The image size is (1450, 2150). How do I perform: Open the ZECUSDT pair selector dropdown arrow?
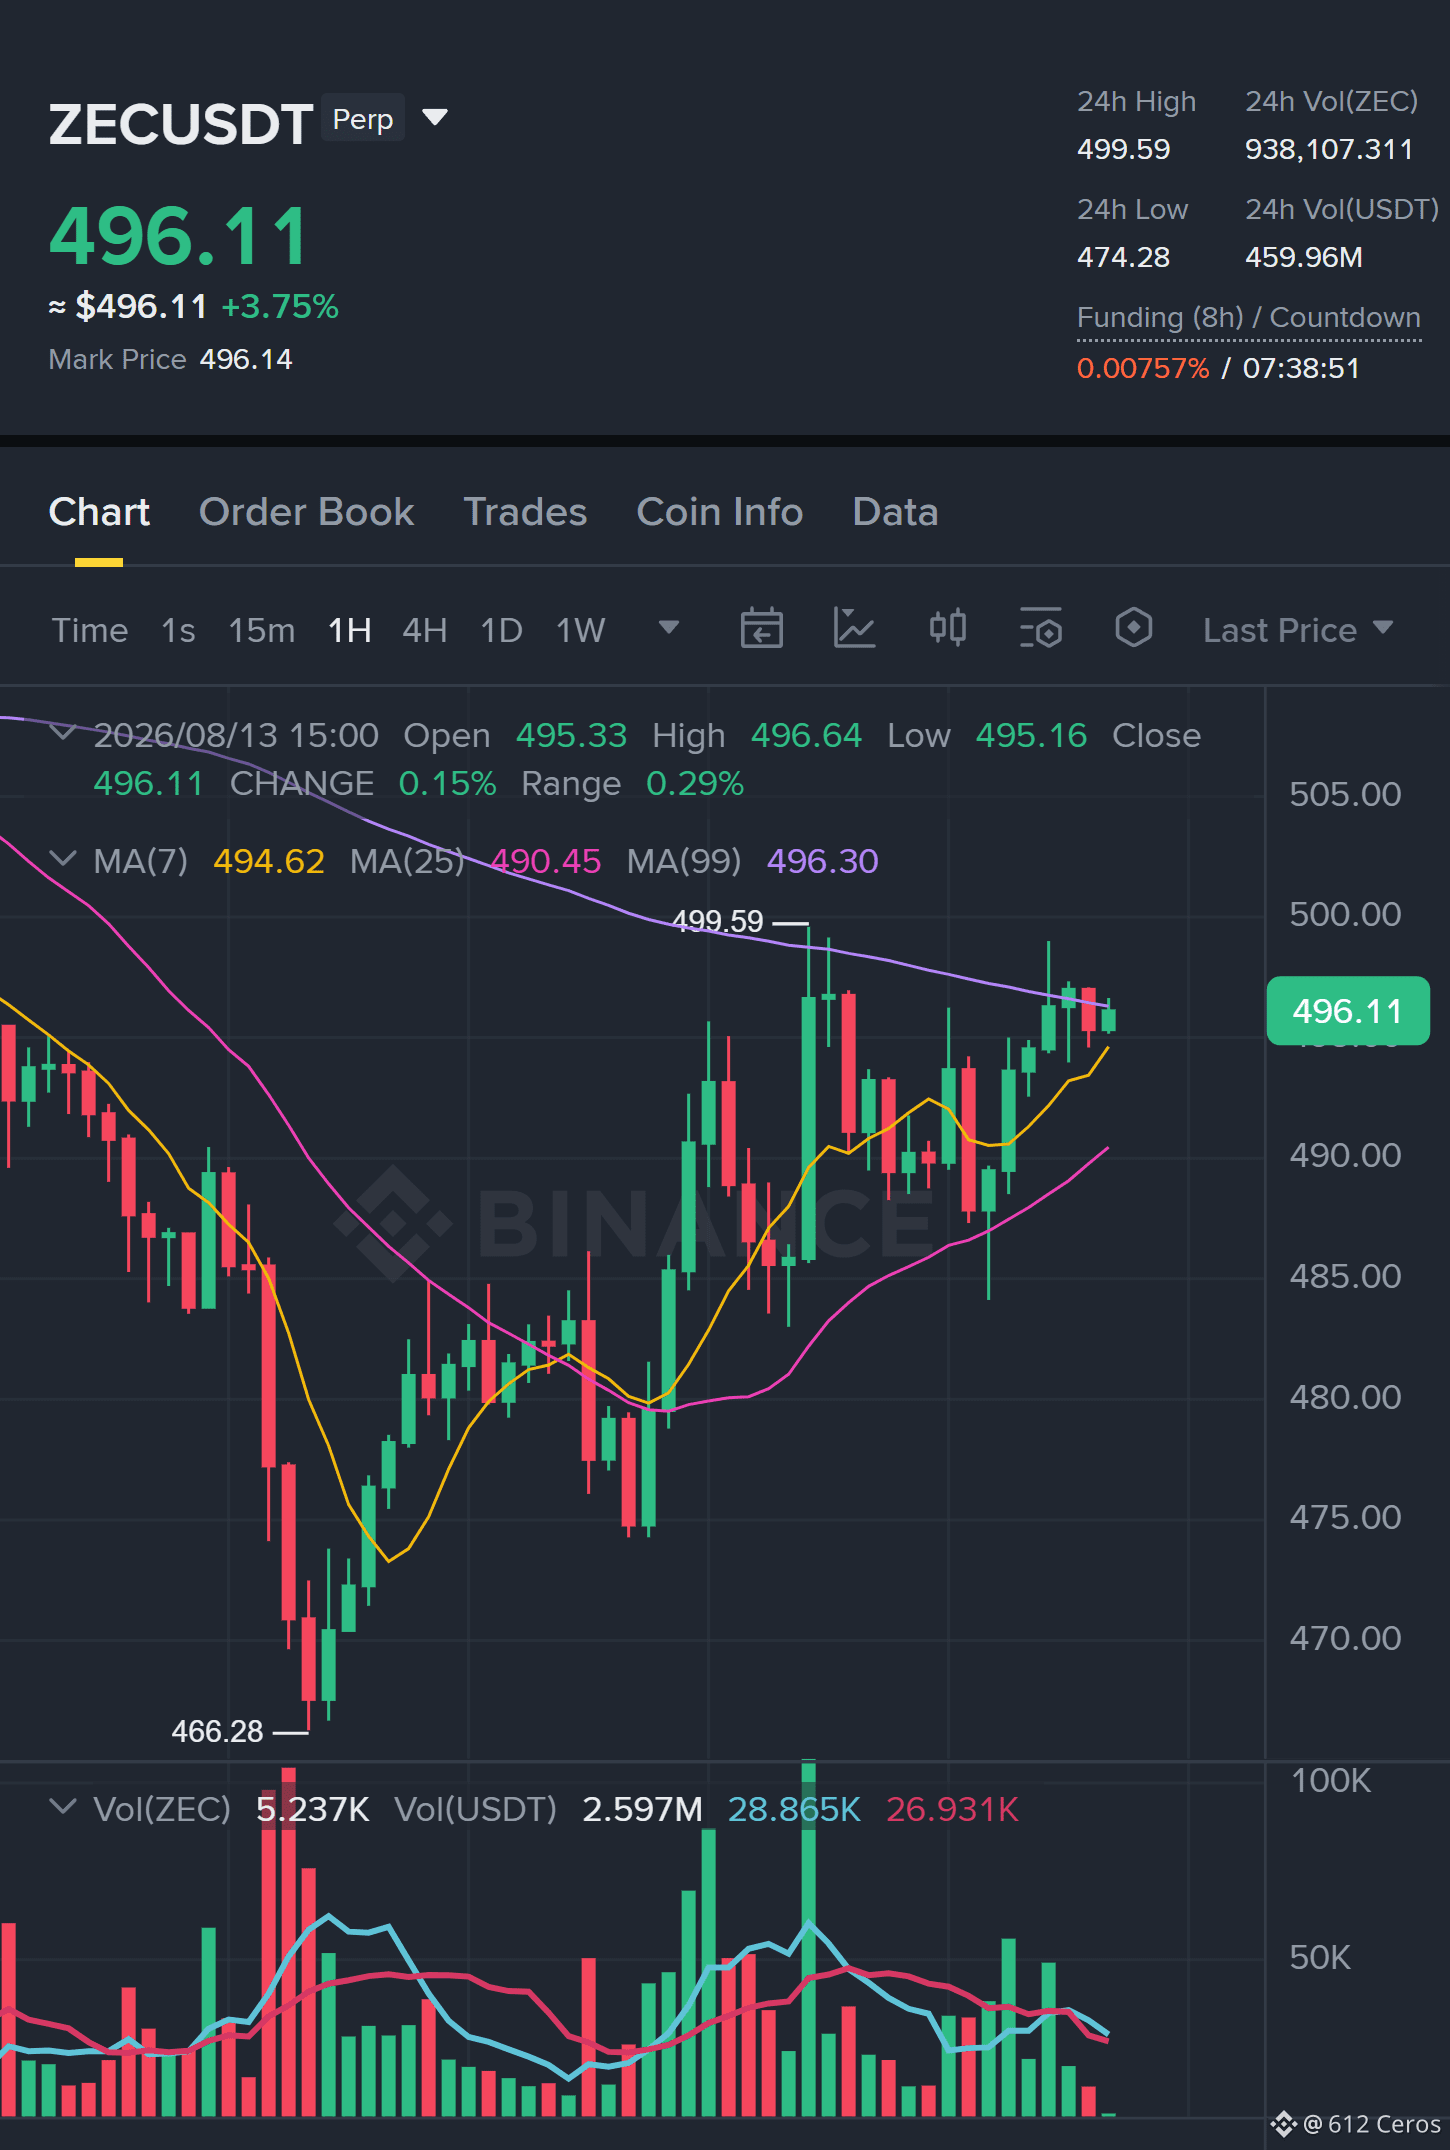pyautogui.click(x=435, y=118)
